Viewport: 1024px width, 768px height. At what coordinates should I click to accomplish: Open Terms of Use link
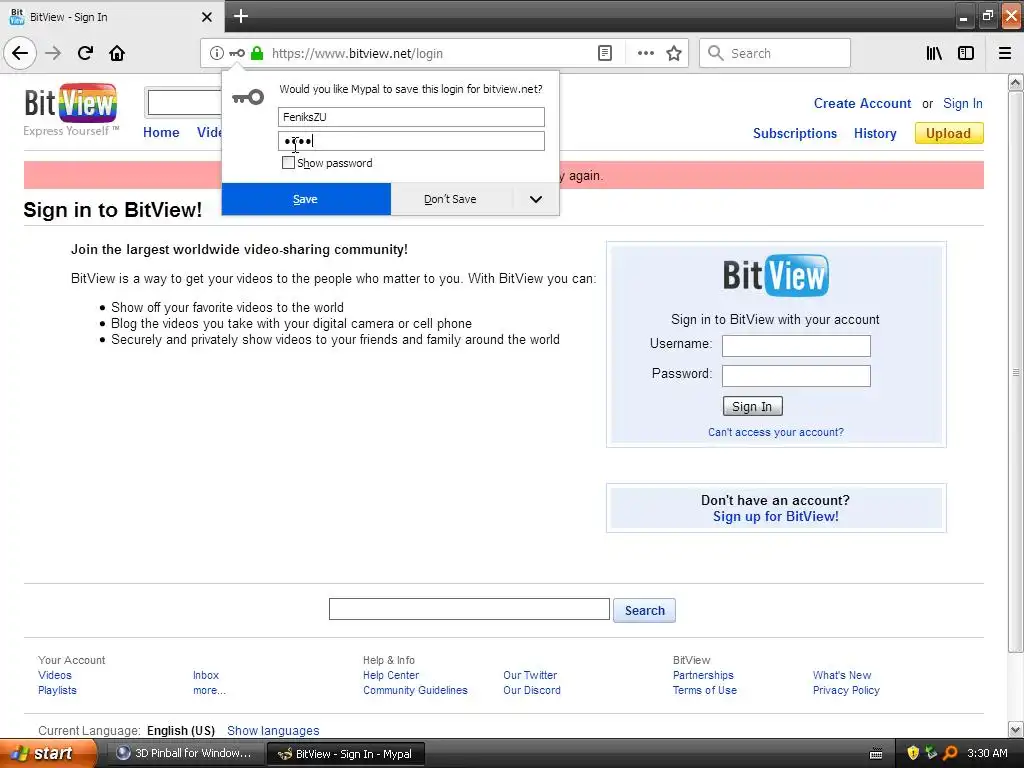coord(705,690)
